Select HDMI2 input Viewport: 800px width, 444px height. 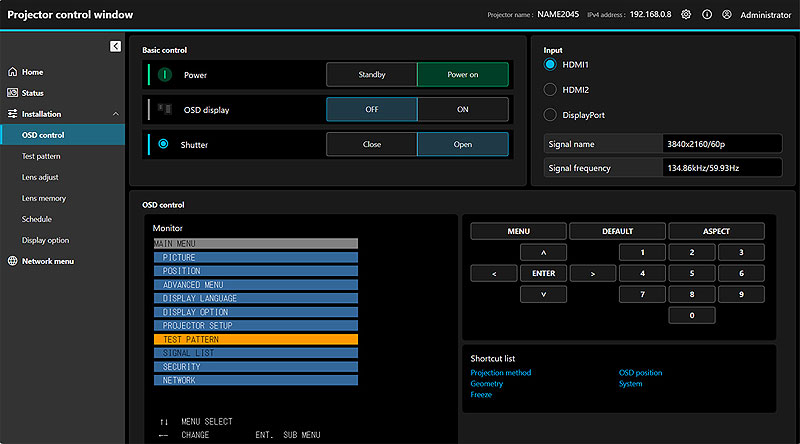click(550, 90)
